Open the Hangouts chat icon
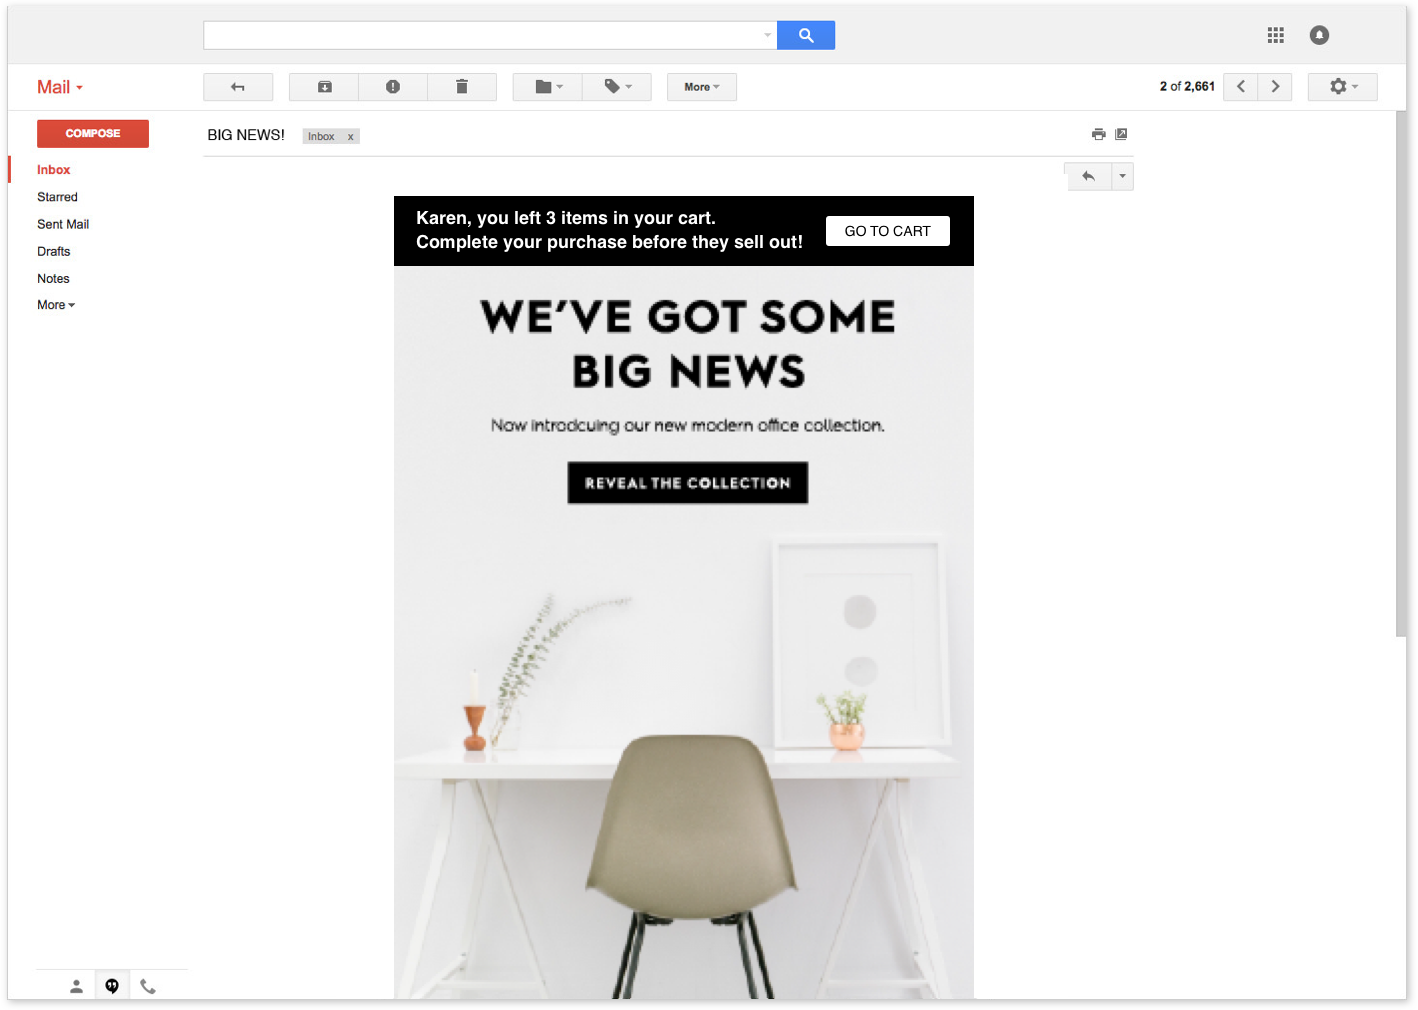This screenshot has width=1418, height=1010. 112,986
